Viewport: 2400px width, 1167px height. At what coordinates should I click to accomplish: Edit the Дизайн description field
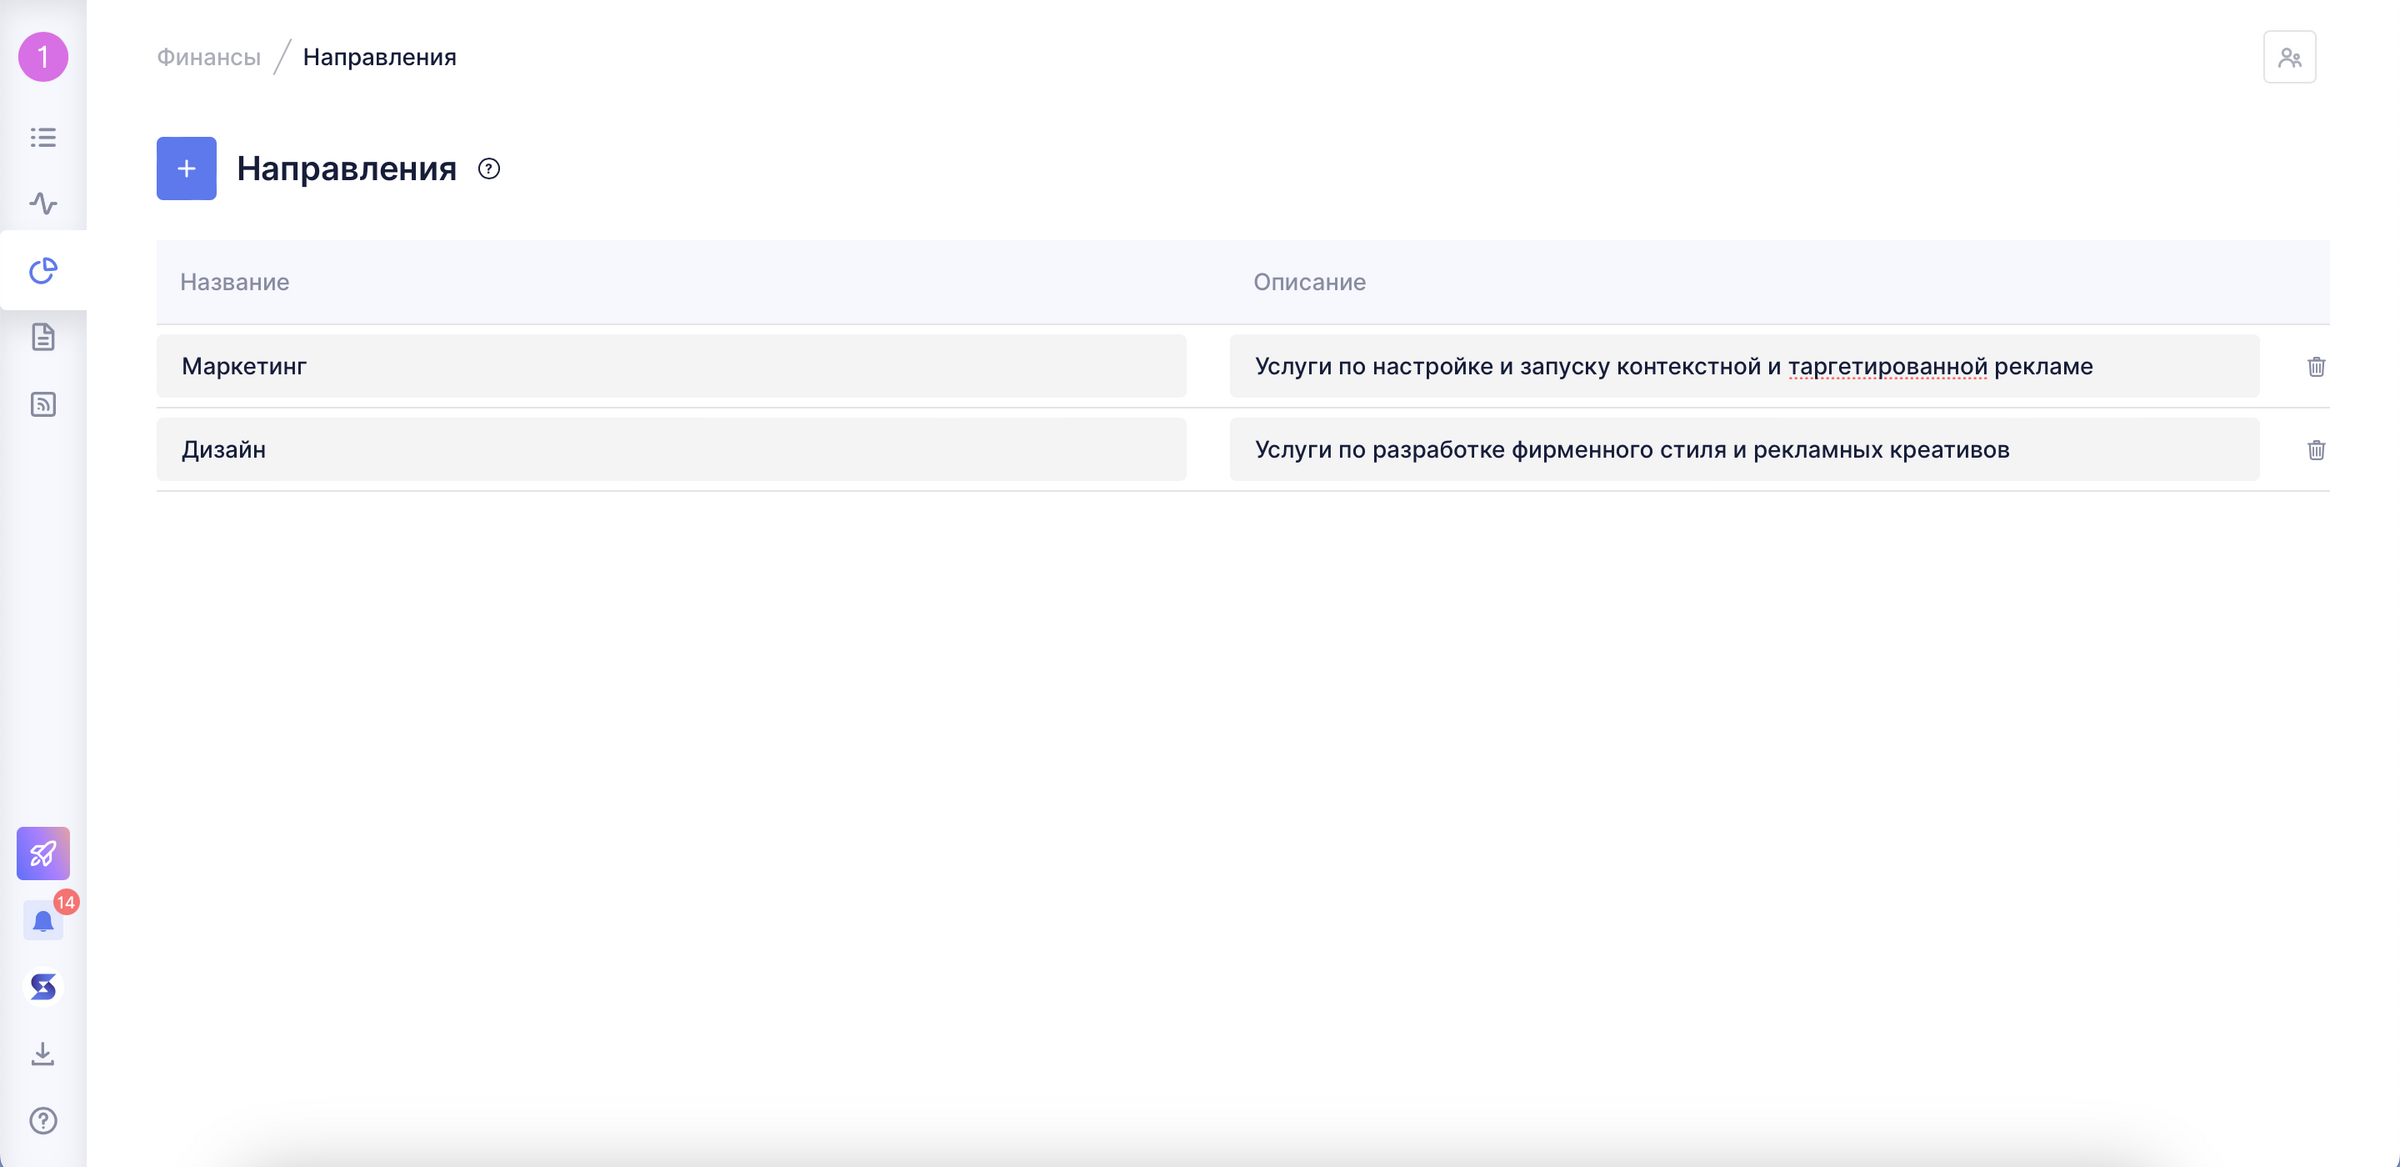click(x=1744, y=449)
